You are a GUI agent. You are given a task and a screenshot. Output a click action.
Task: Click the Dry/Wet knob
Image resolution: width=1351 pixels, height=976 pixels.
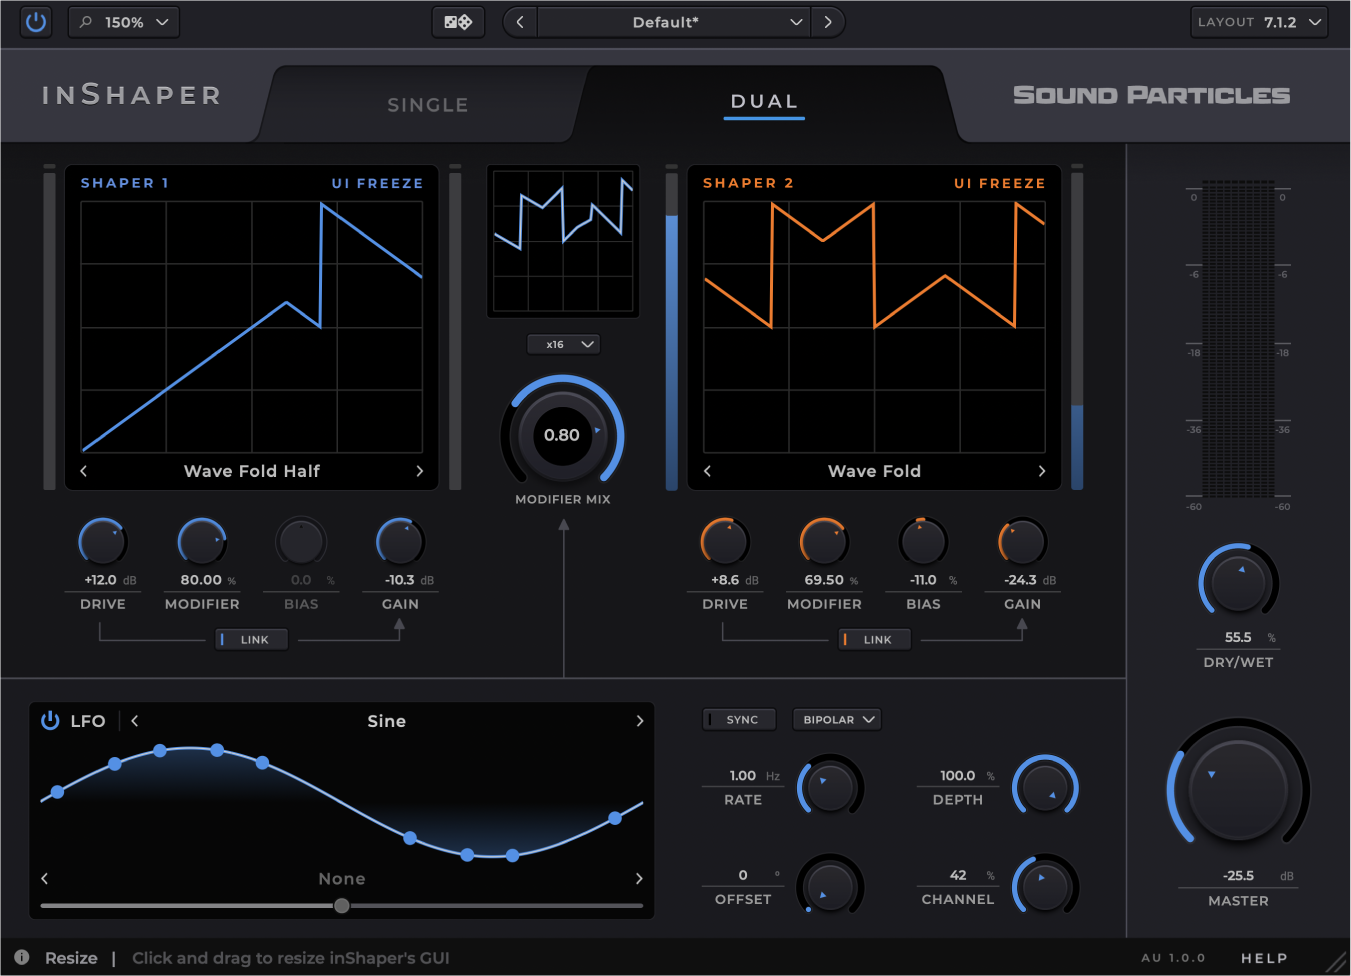pyautogui.click(x=1239, y=583)
